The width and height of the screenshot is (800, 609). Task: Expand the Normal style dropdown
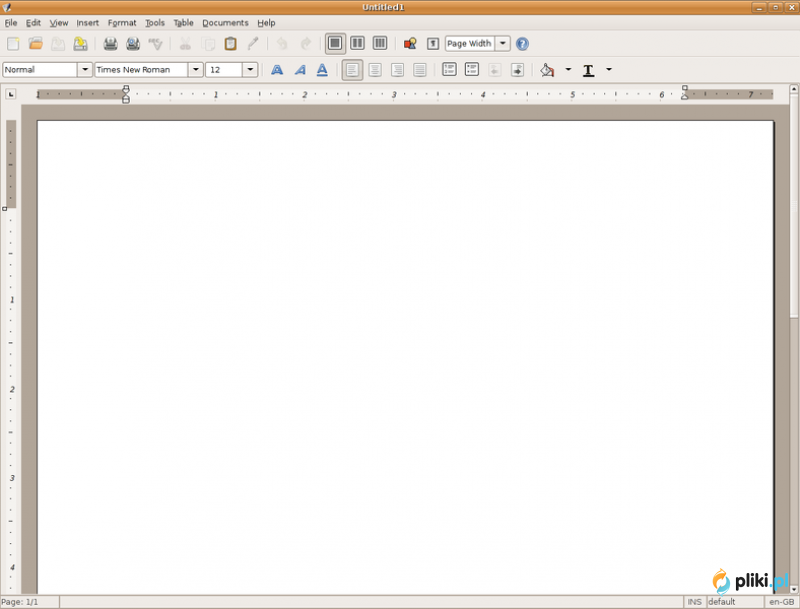[x=85, y=69]
